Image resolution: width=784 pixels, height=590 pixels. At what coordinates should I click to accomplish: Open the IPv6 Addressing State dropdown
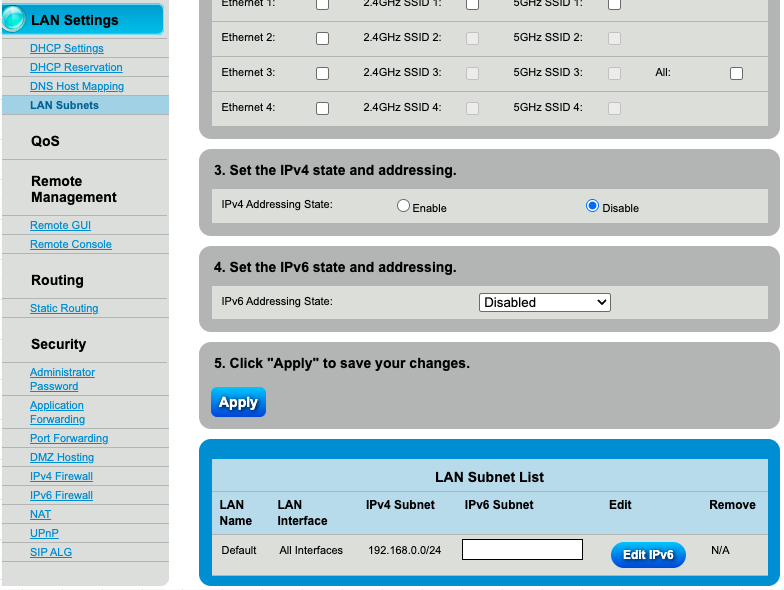[x=545, y=302]
